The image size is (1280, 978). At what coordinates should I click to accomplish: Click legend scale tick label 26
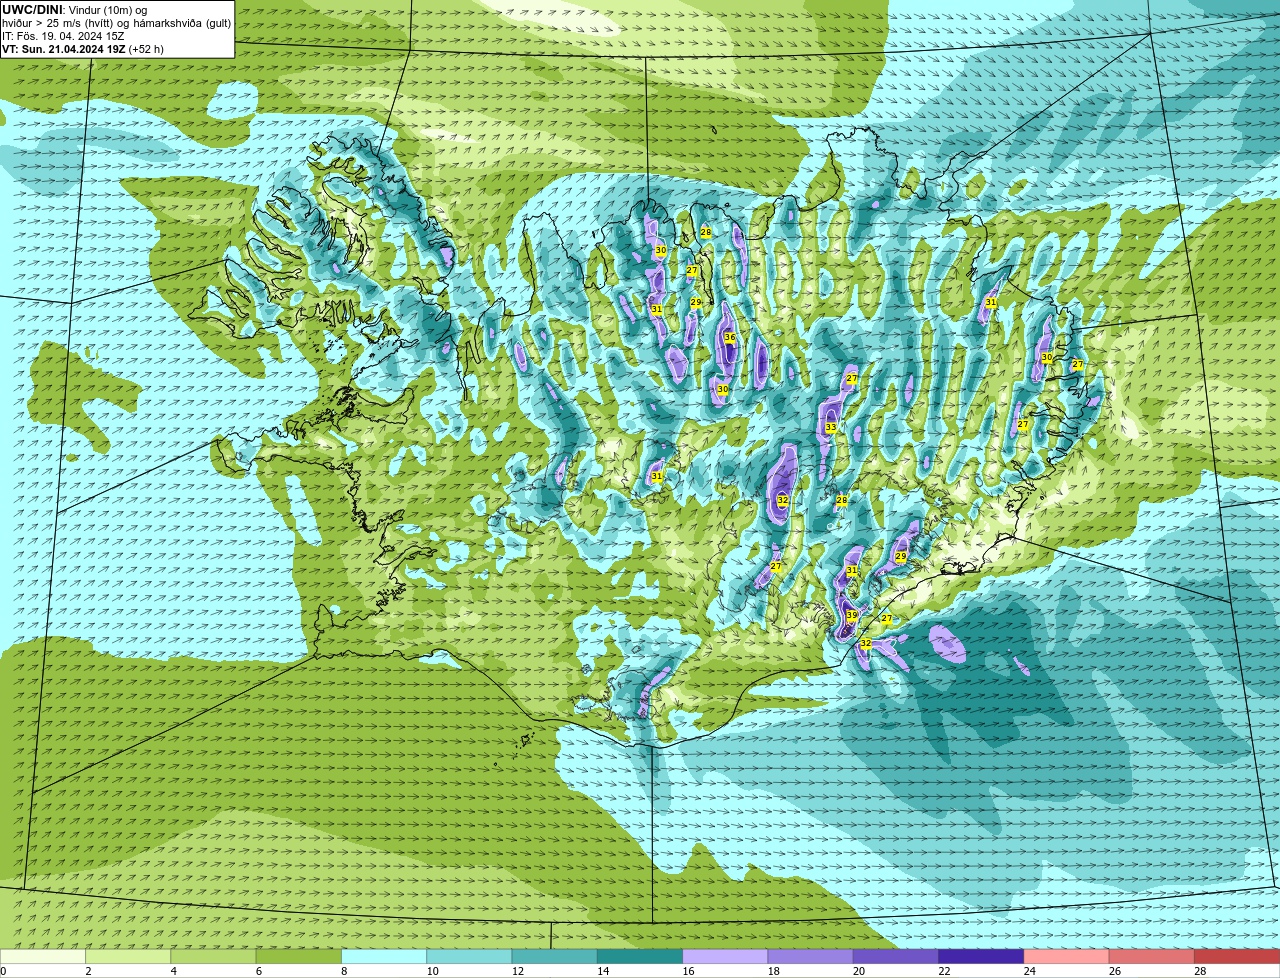click(1114, 971)
